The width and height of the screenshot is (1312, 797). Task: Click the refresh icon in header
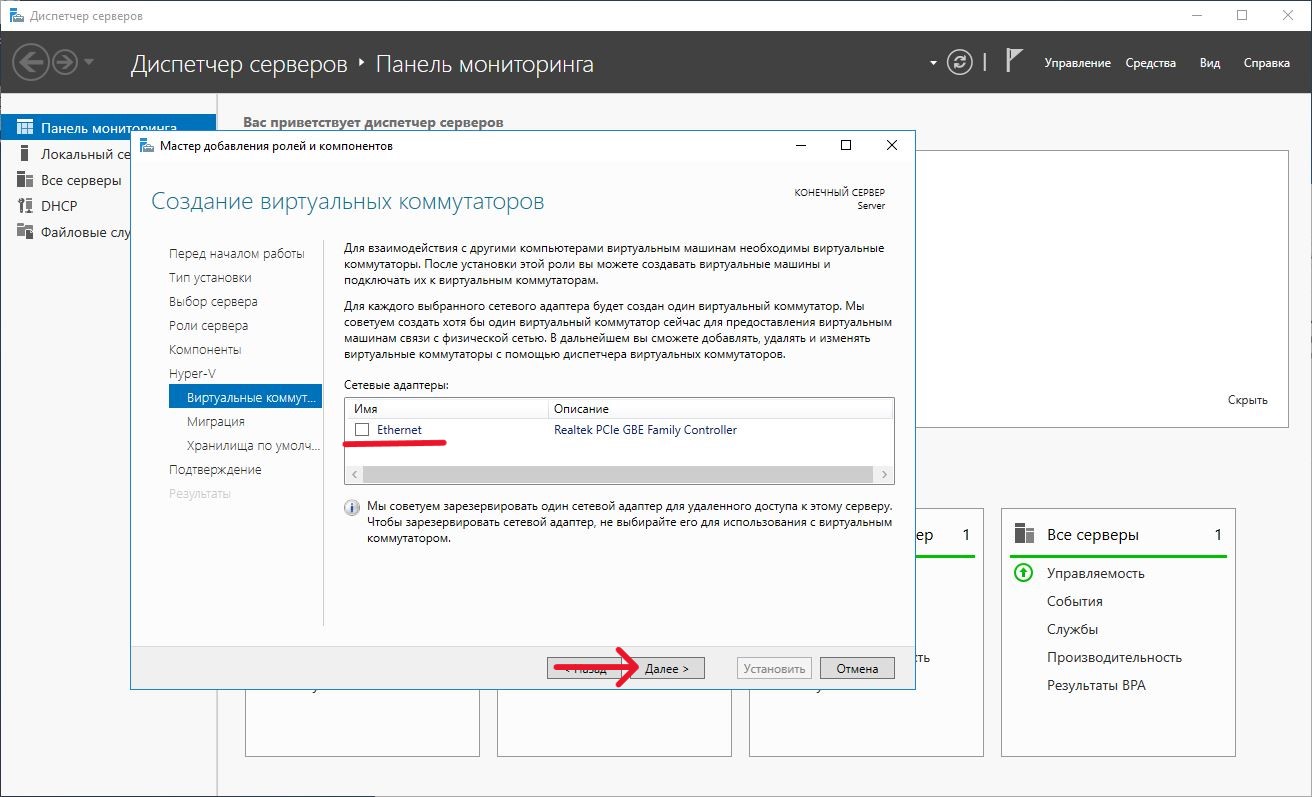coord(959,63)
